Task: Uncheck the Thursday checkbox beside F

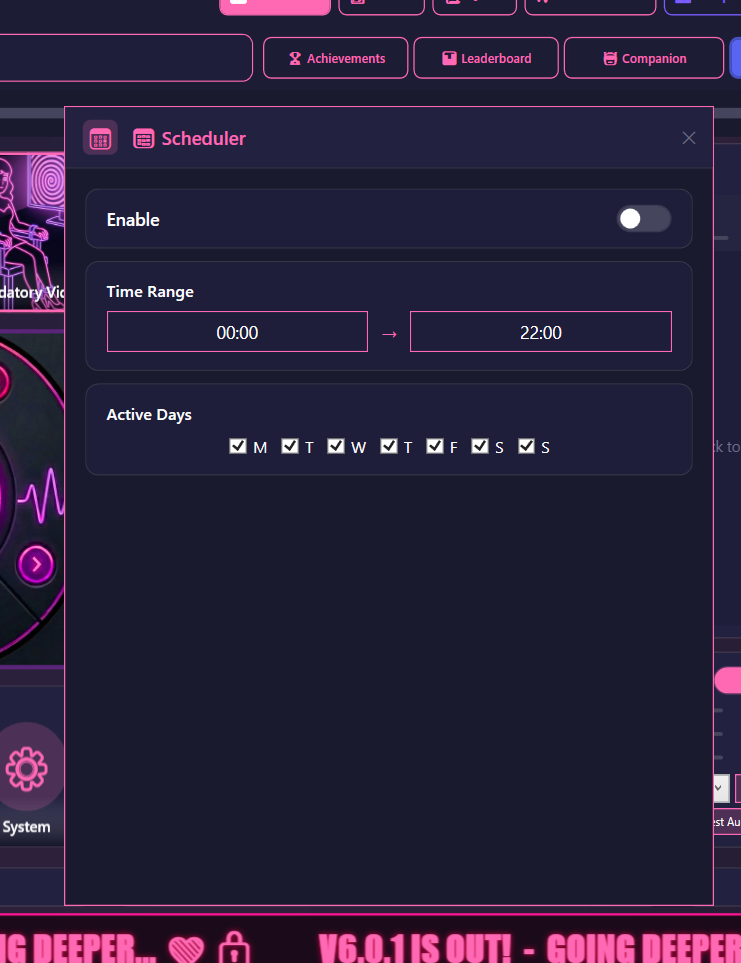Action: [x=389, y=446]
